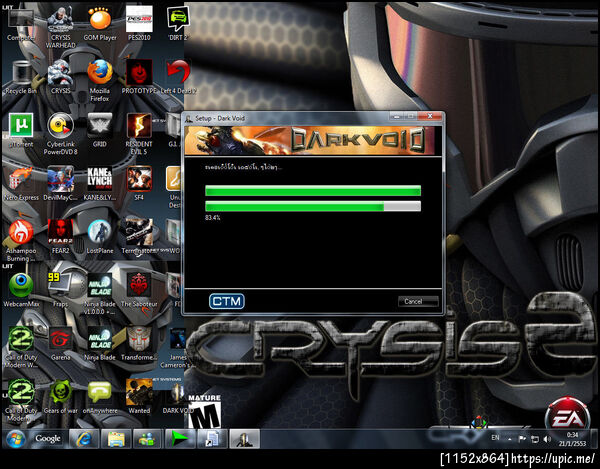Open the Recycle Bin
Screen dimensions: 600x469
tap(21, 77)
